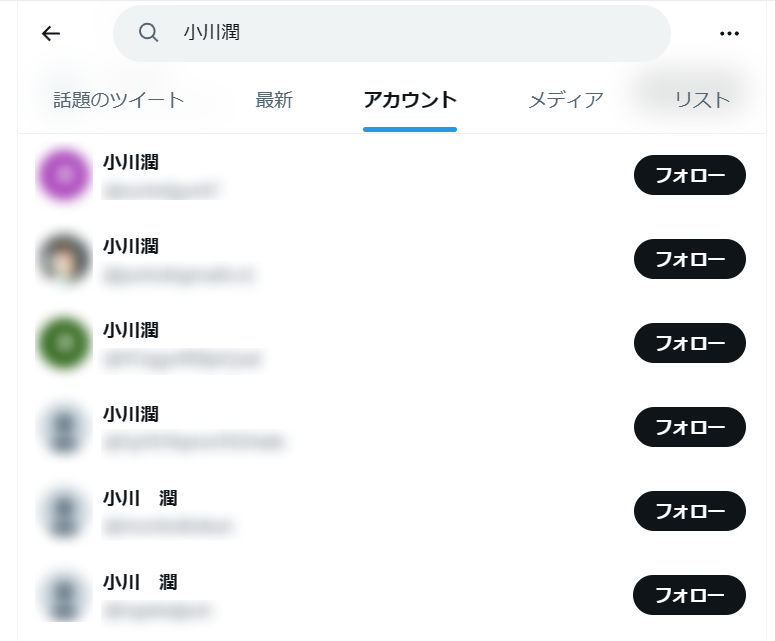Viewport: 775px width, 641px height.
Task: Follow the last 小川　潤 account
Action: point(689,595)
